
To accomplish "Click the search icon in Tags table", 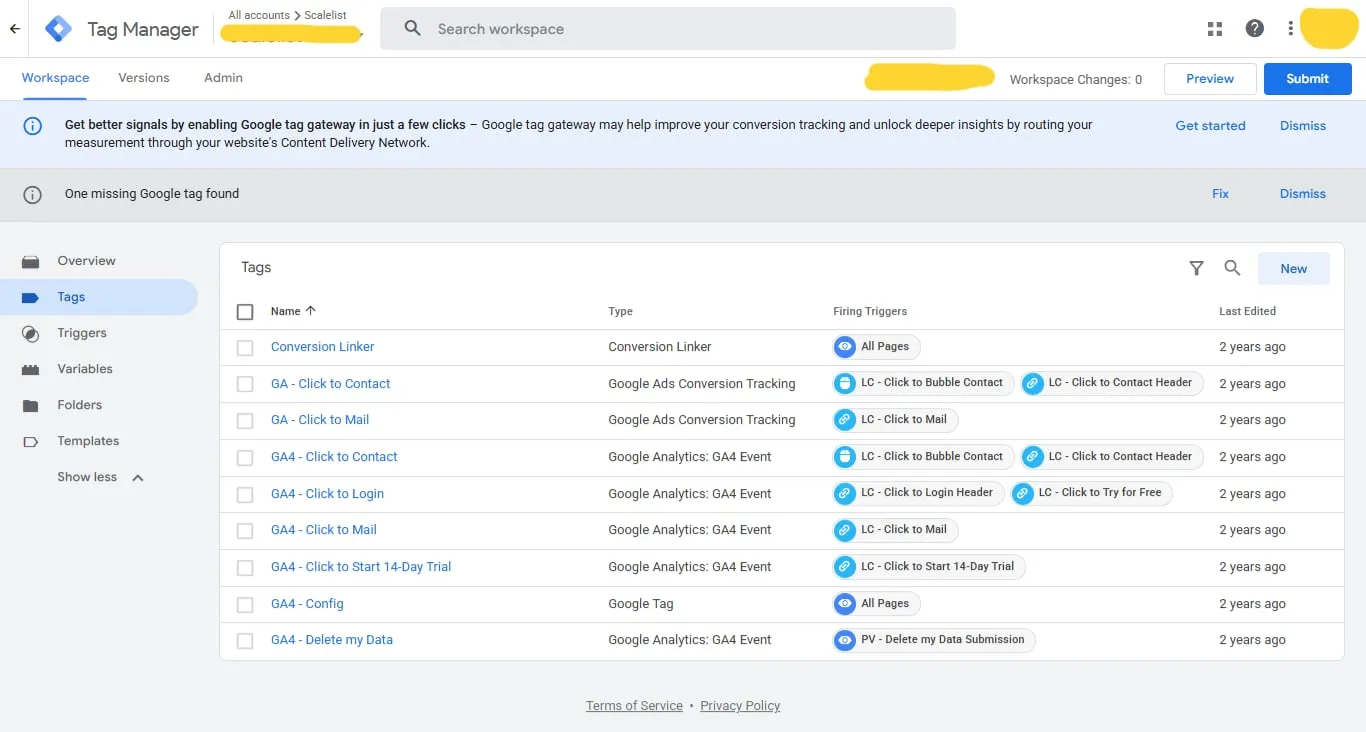I will (x=1232, y=268).
